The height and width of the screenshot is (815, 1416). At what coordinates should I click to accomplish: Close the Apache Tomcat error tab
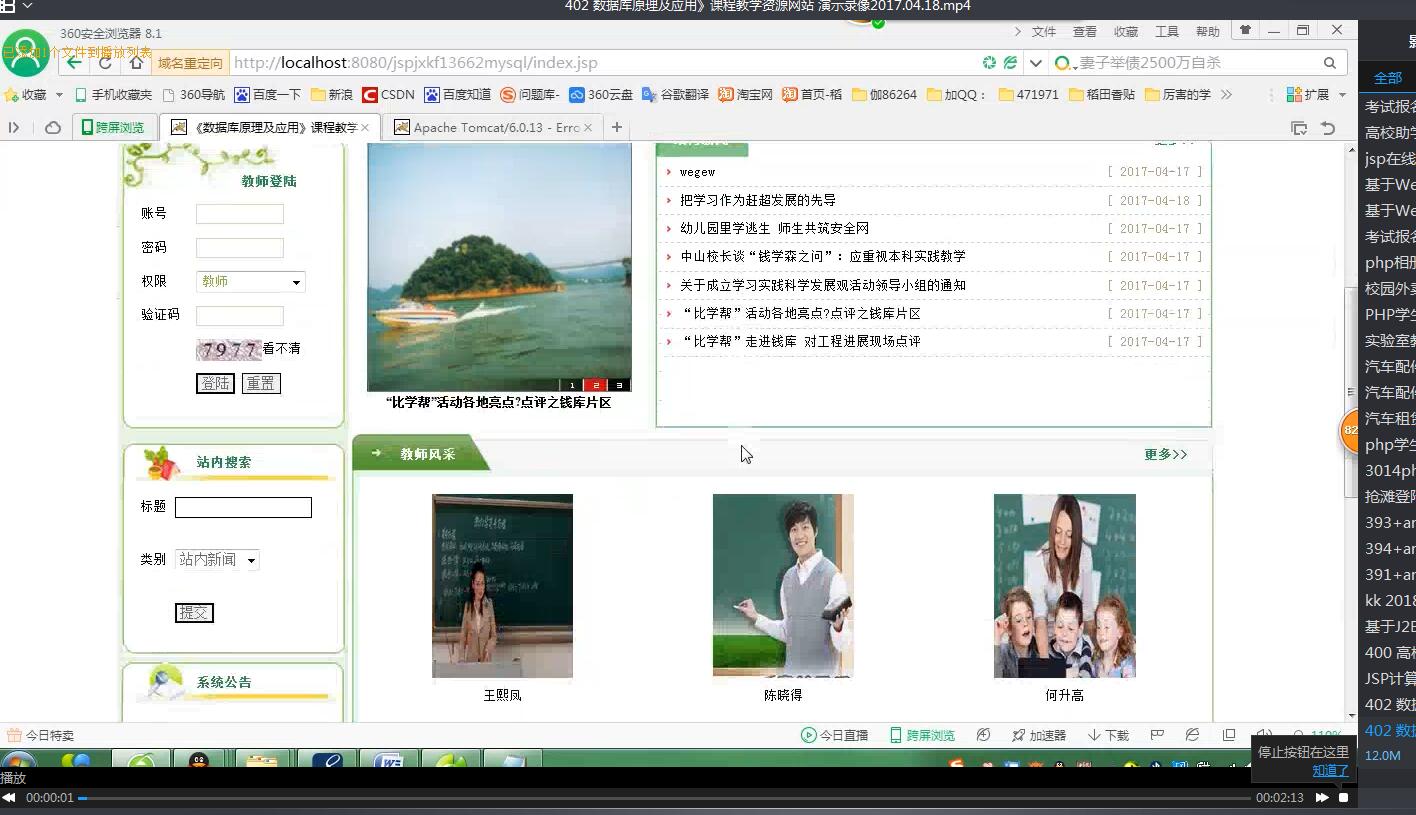[x=588, y=127]
